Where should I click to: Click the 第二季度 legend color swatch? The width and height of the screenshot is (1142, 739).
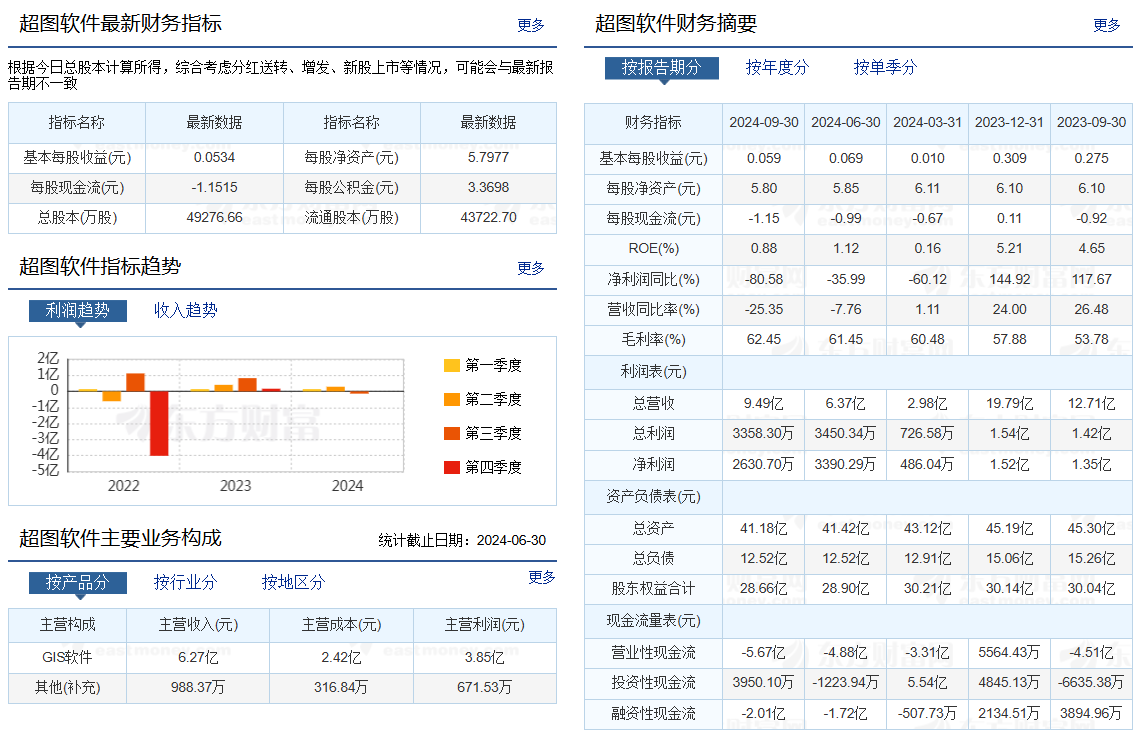(x=452, y=399)
